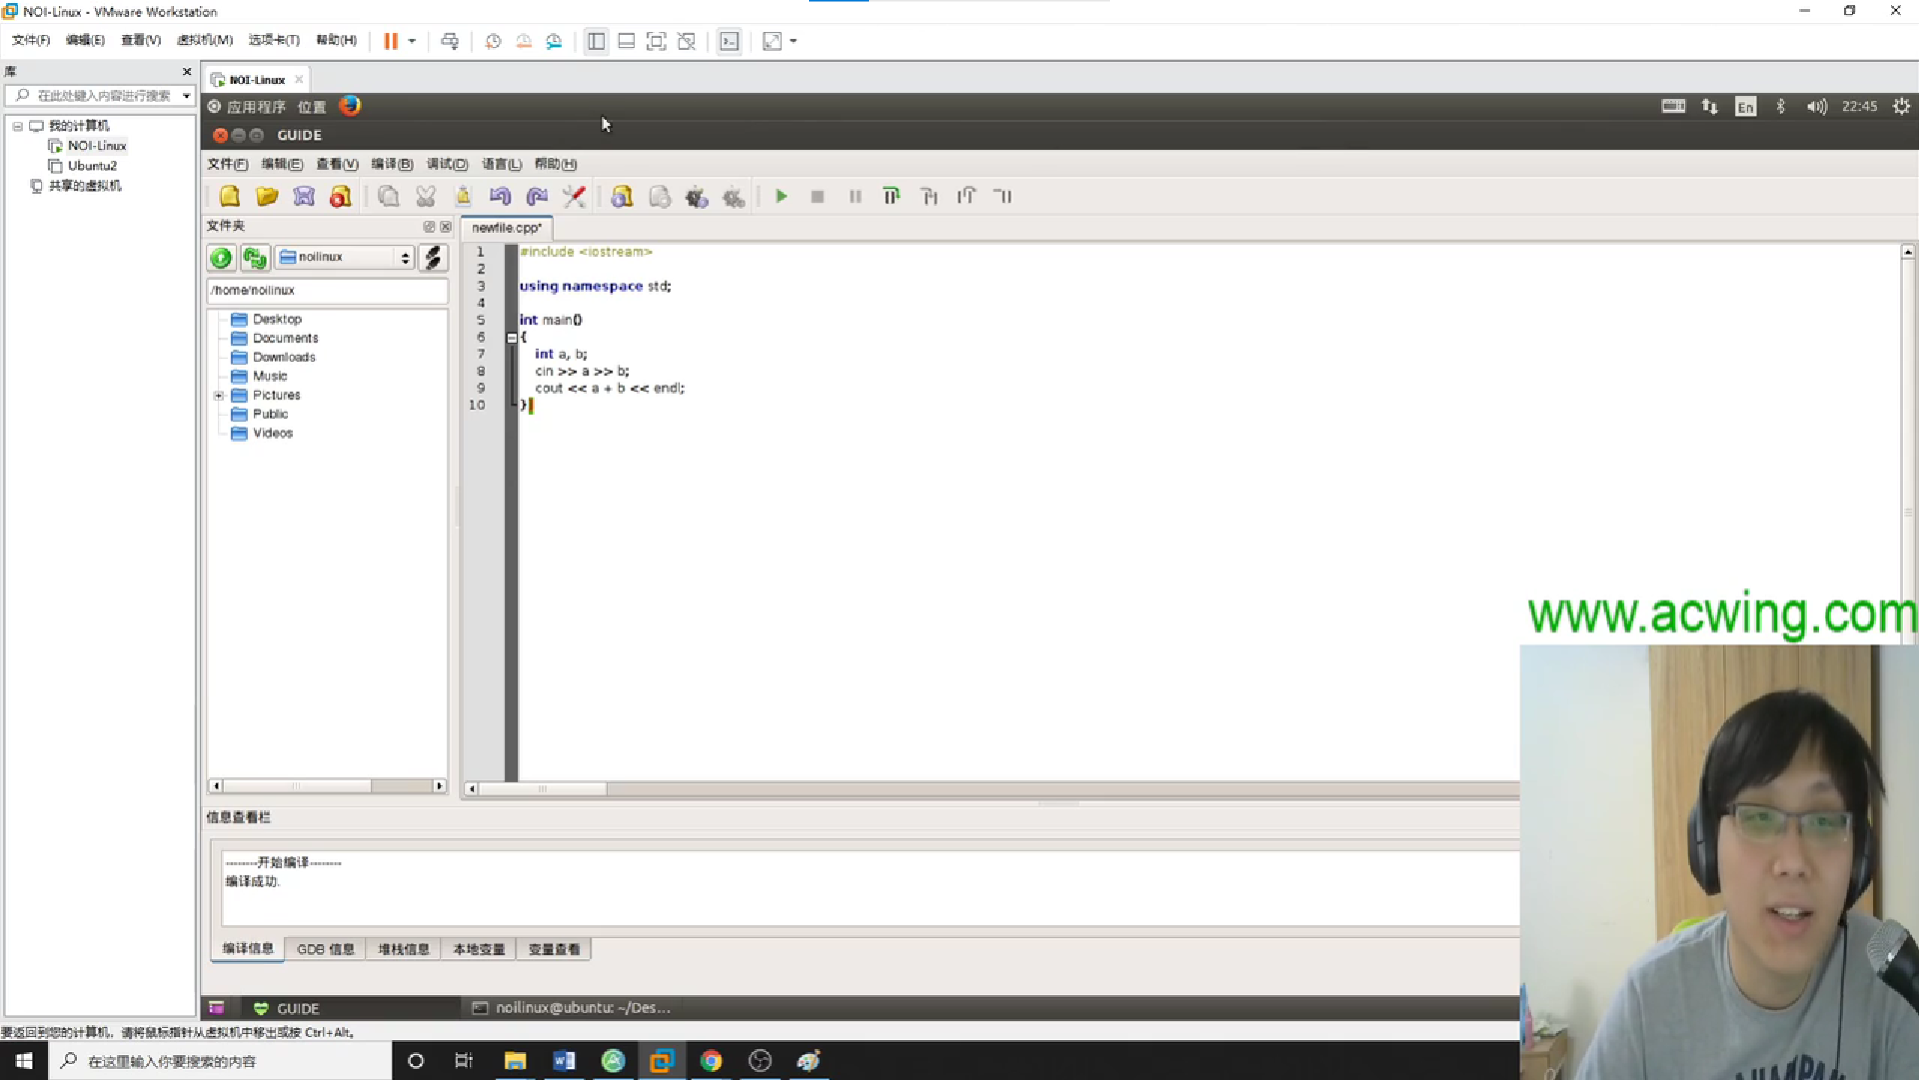
Task: Toggle VMware library sidebar view icon
Action: coord(596,41)
